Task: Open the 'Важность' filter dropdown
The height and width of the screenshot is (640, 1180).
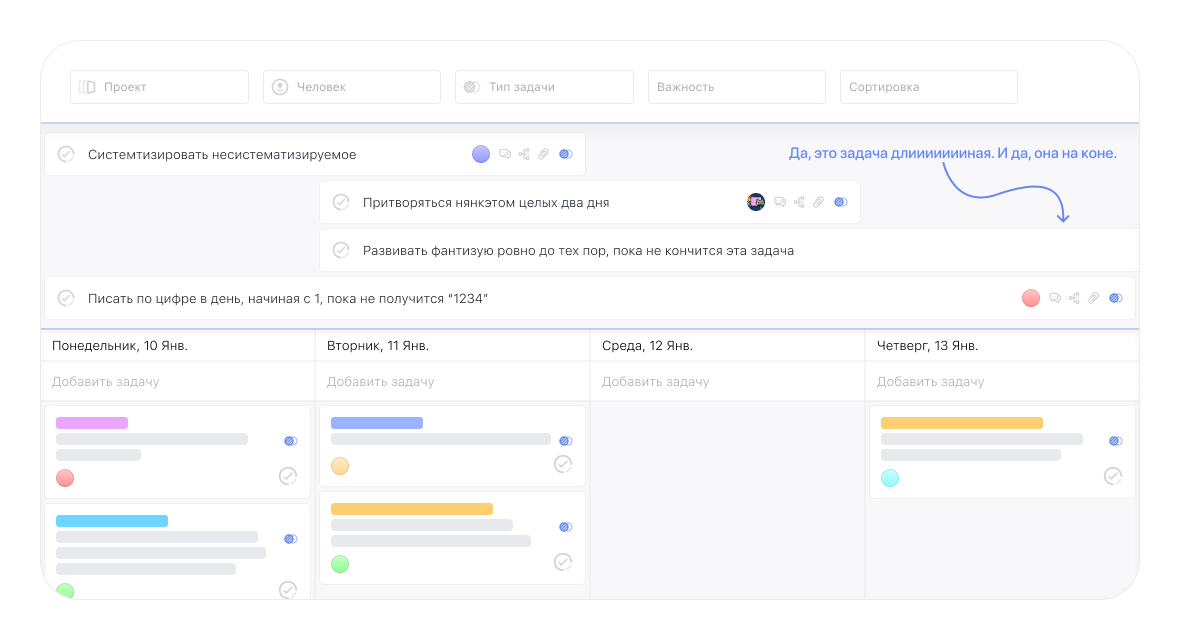Action: coord(737,87)
